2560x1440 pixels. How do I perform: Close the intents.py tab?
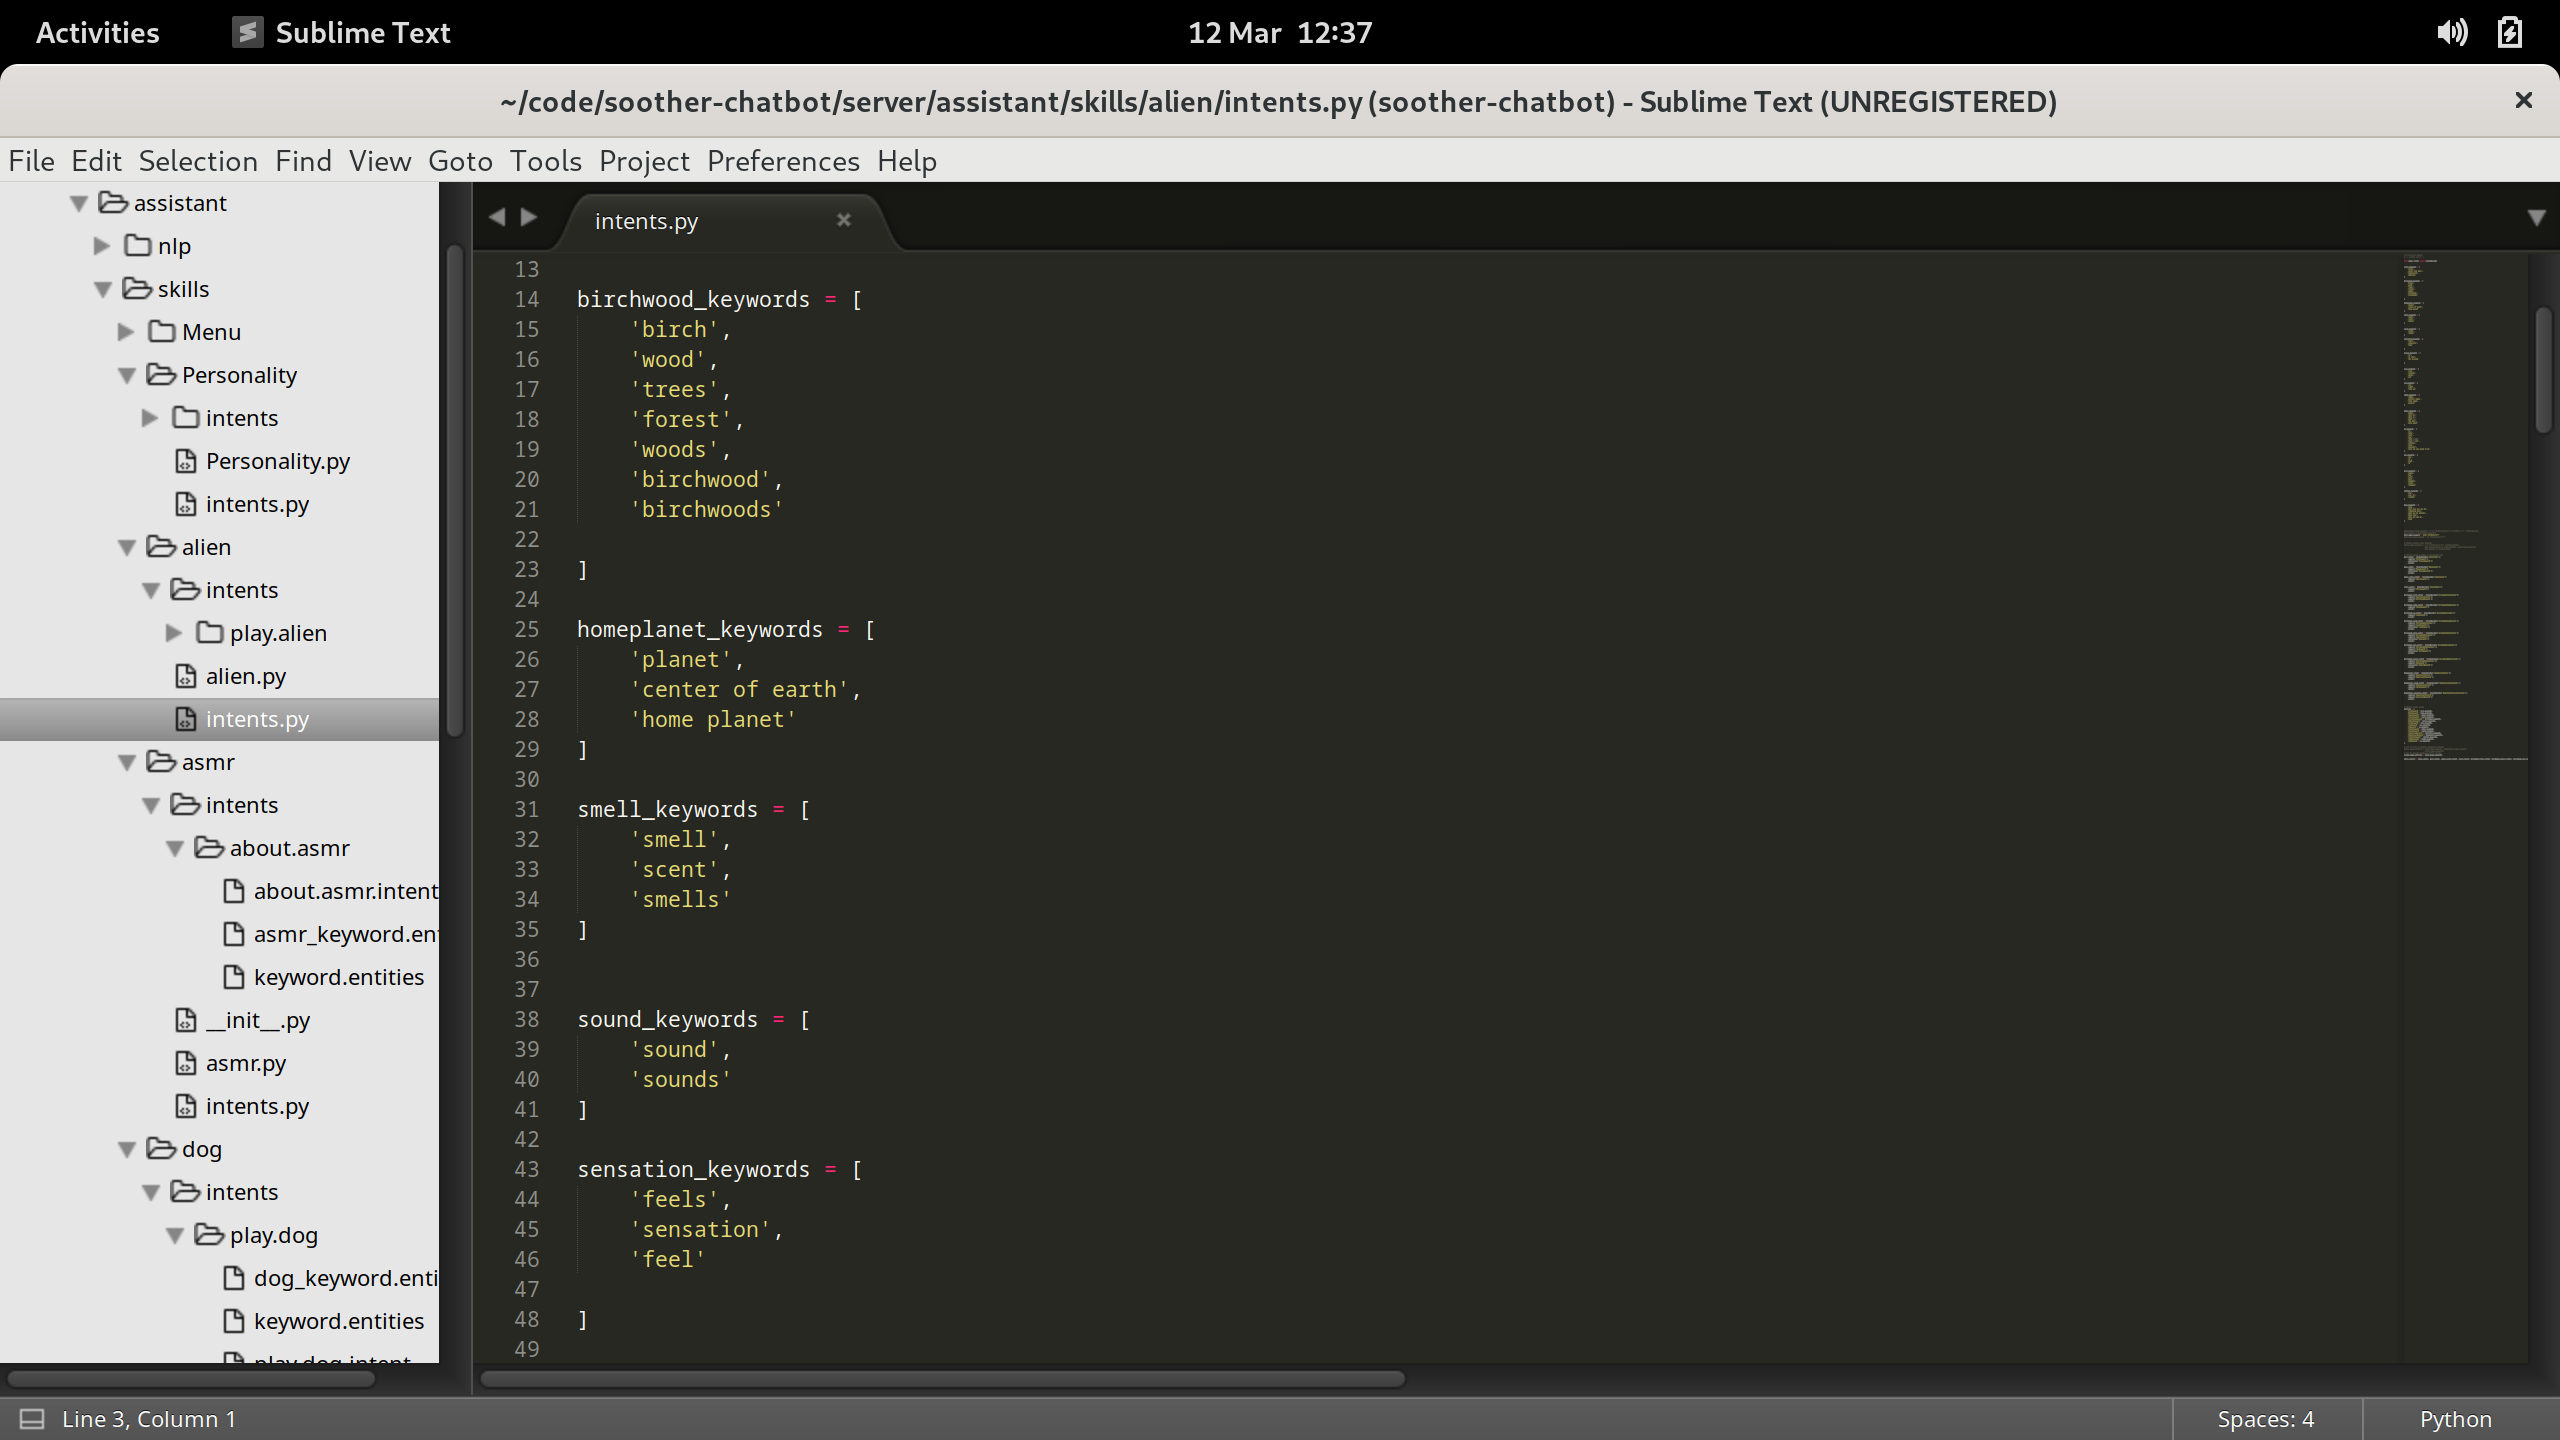[x=844, y=220]
